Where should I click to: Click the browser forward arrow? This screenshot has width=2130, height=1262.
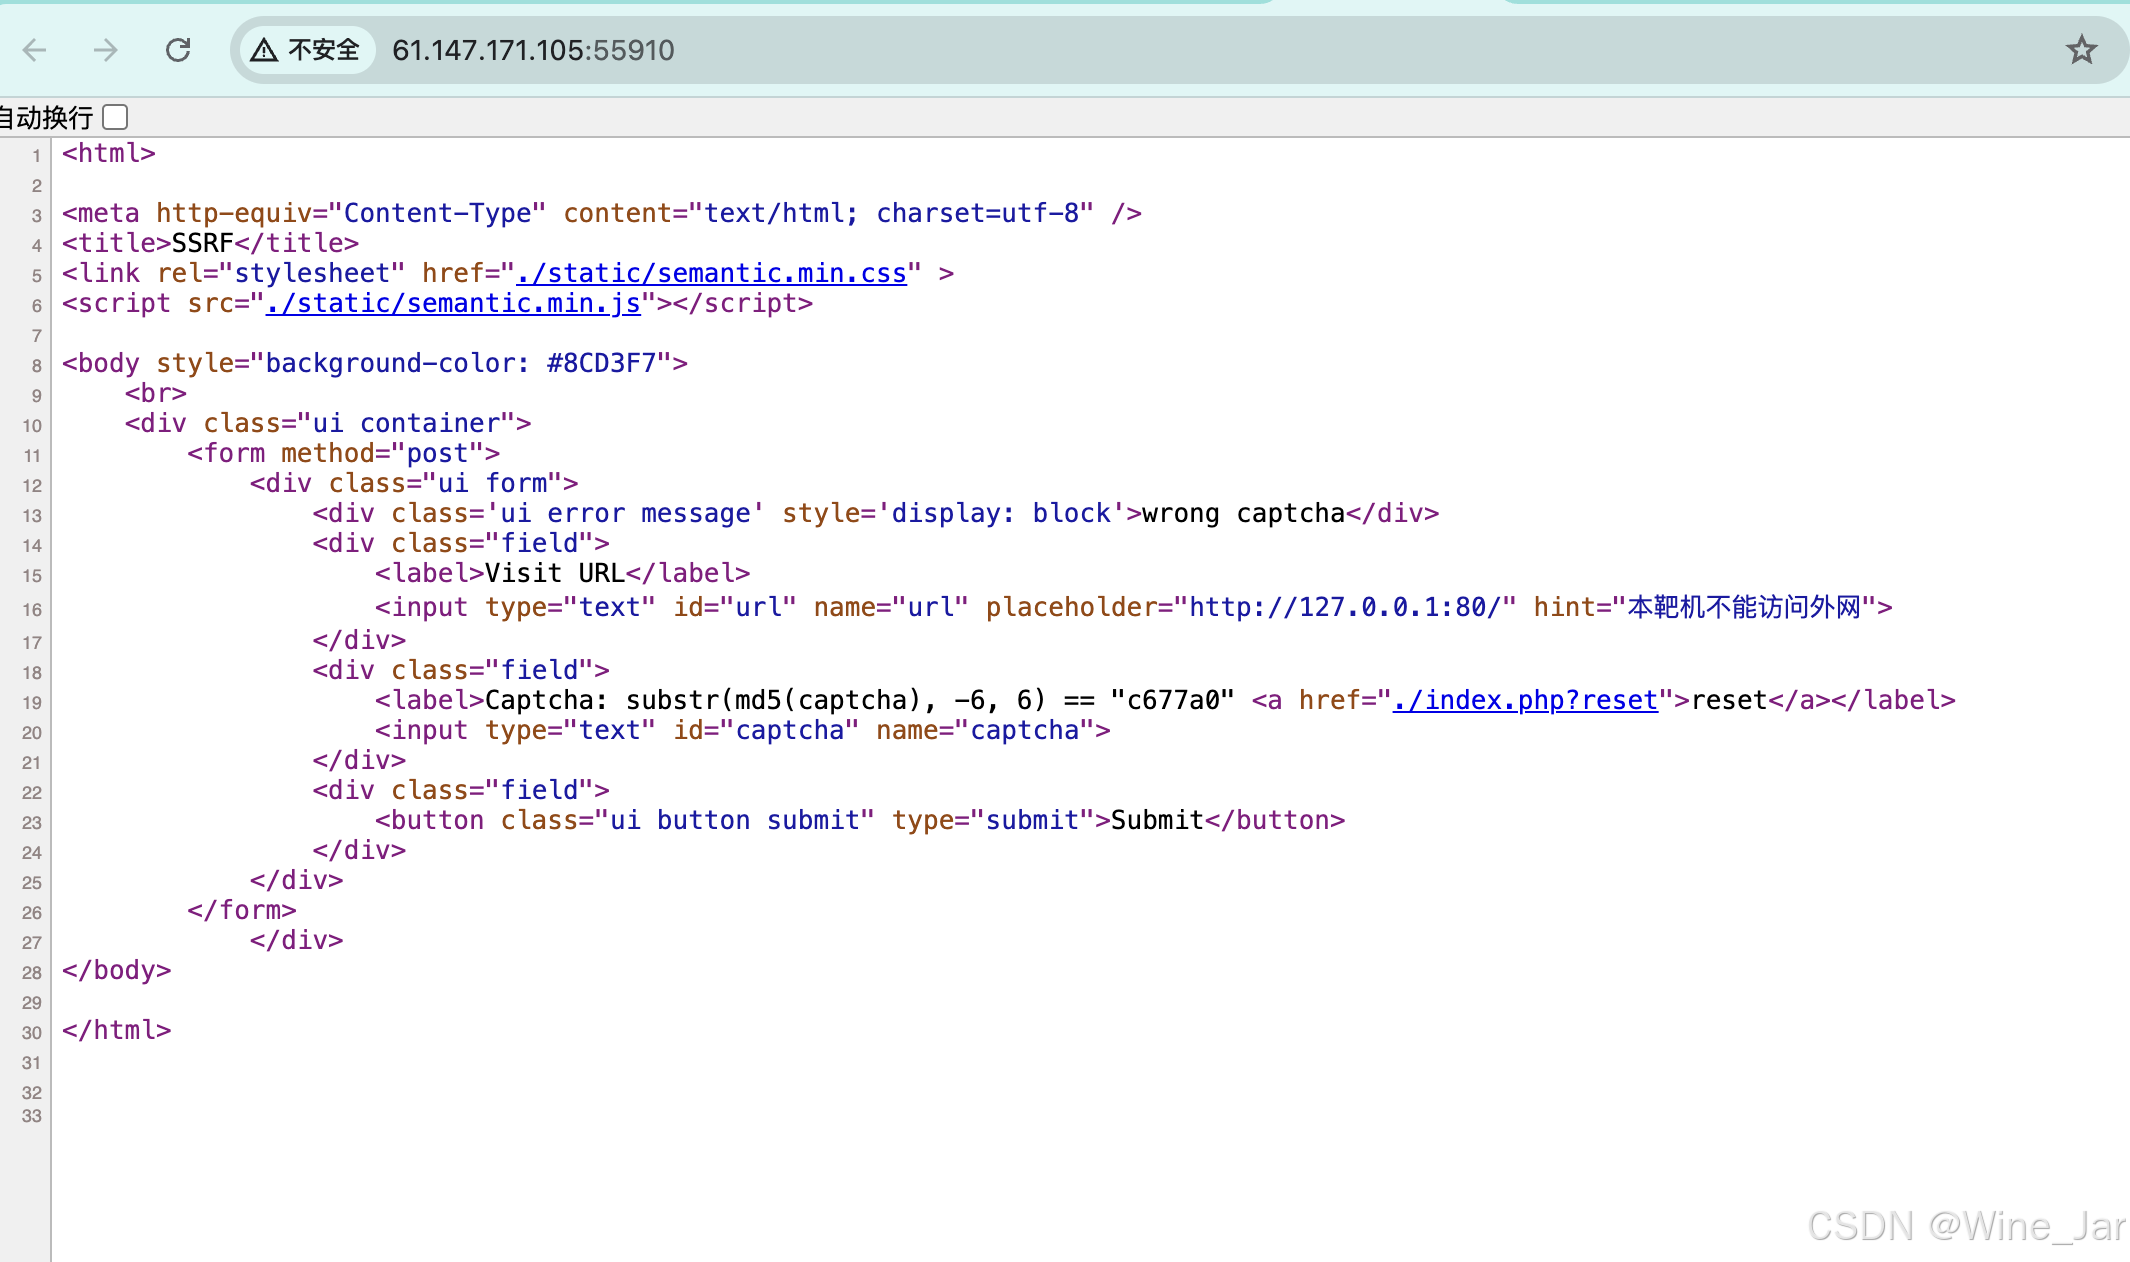[105, 50]
